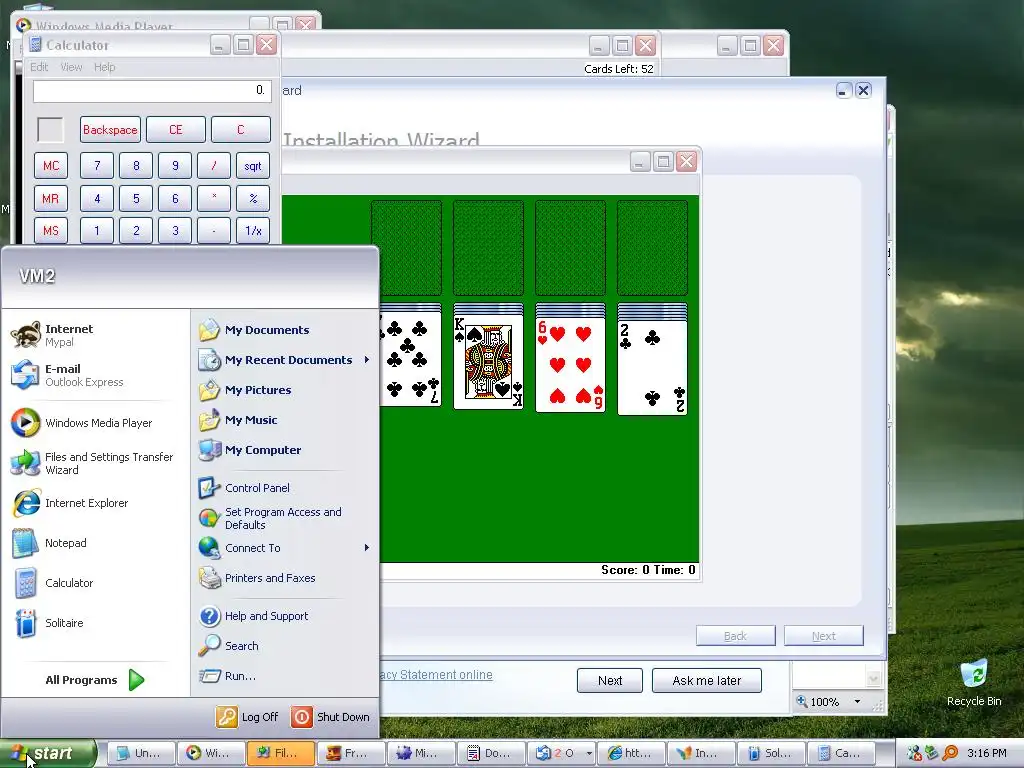Screen dimensions: 1024x768
Task: Click Calculator MS memory store button
Action: (51, 231)
